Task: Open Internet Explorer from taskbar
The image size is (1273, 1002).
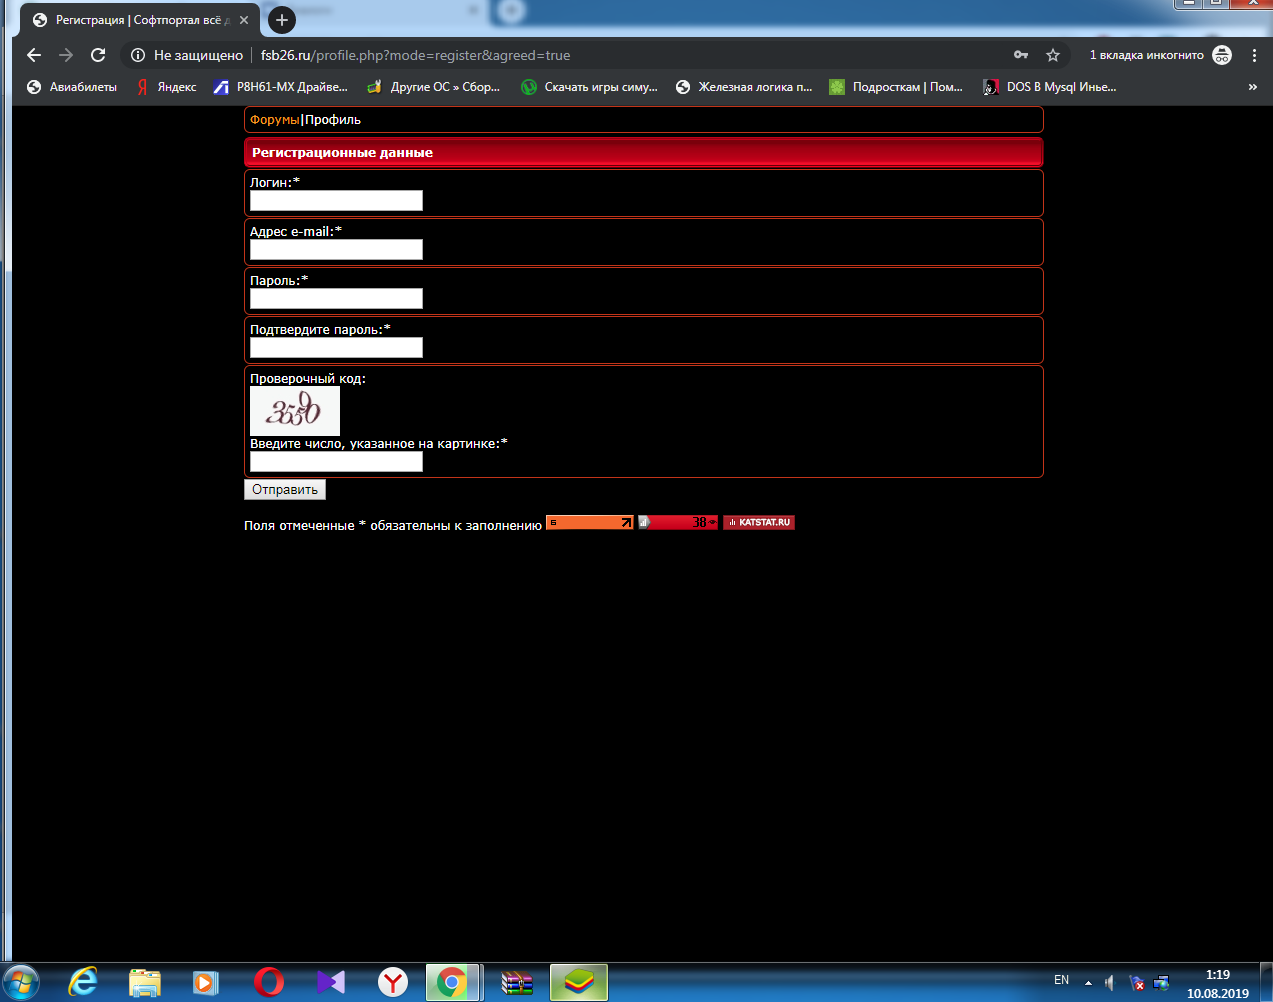Action: 82,982
